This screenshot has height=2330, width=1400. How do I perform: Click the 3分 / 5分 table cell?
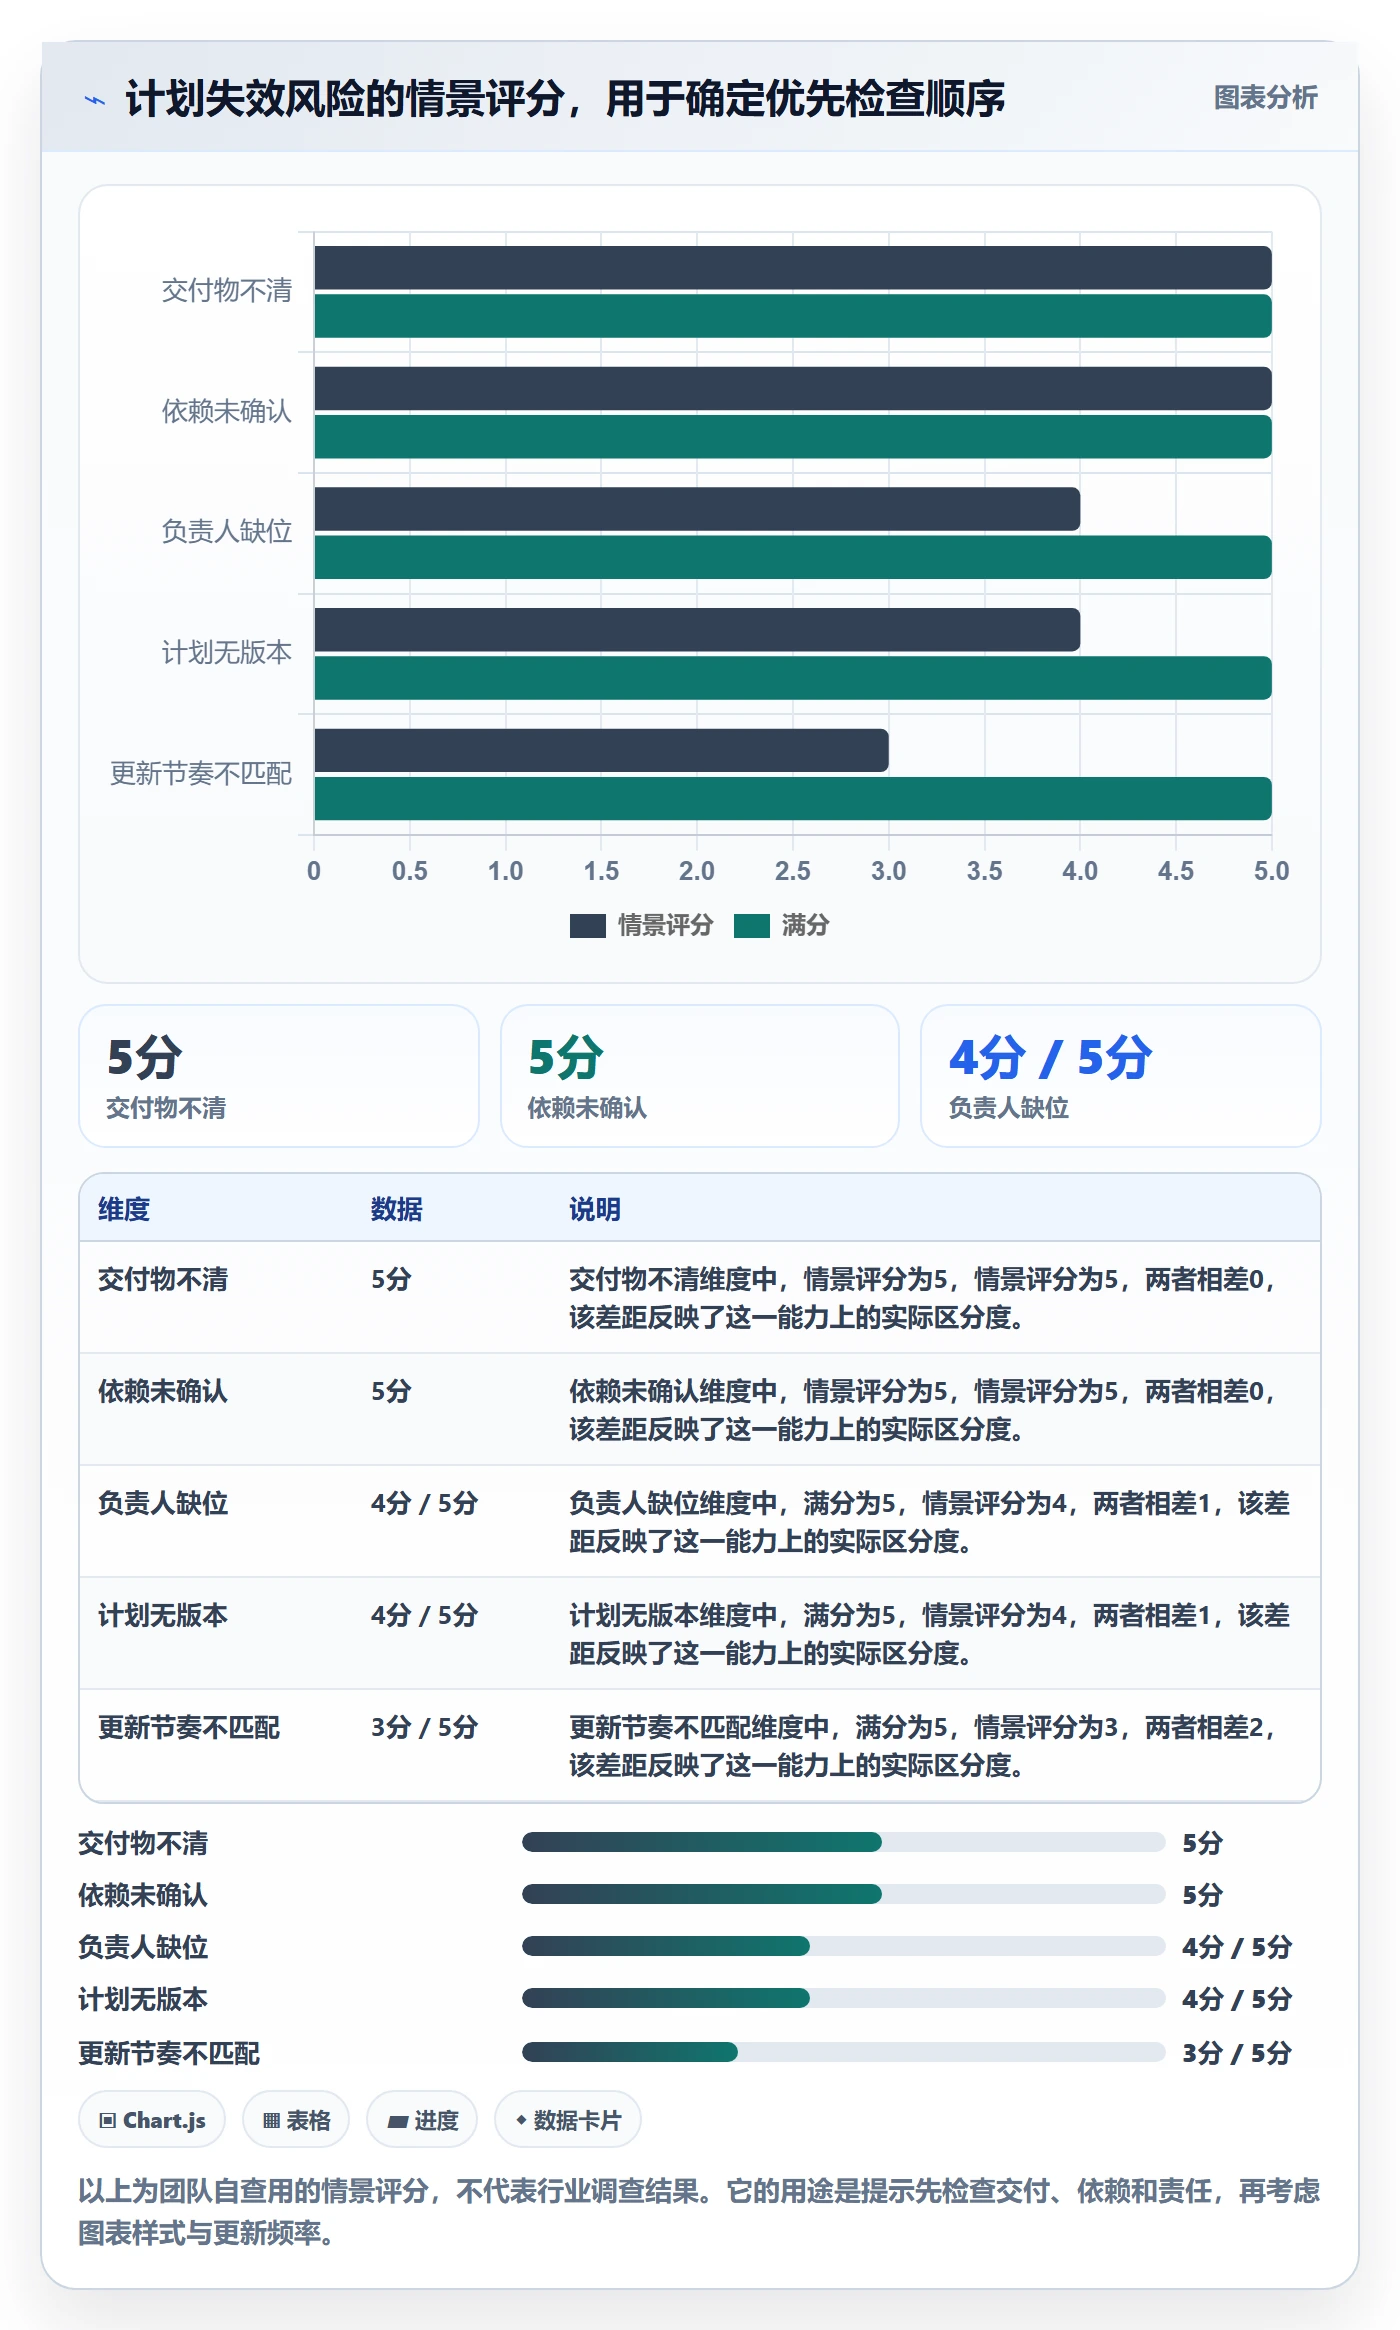point(424,1727)
